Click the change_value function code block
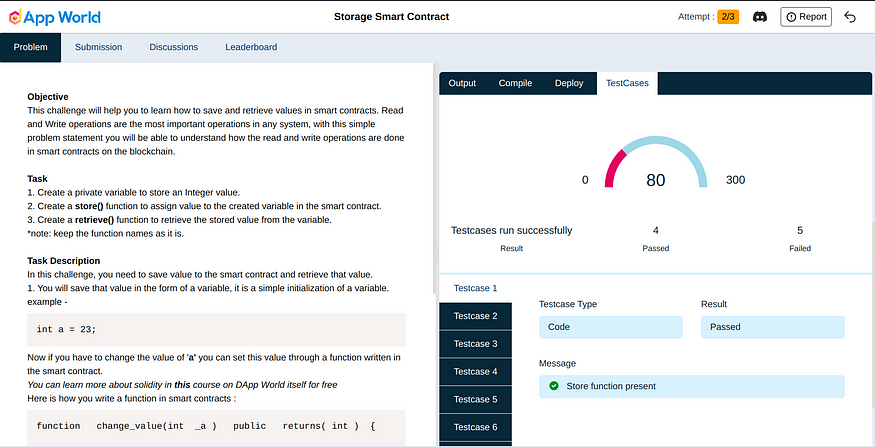Viewport: 875px width, 447px height. (x=217, y=428)
